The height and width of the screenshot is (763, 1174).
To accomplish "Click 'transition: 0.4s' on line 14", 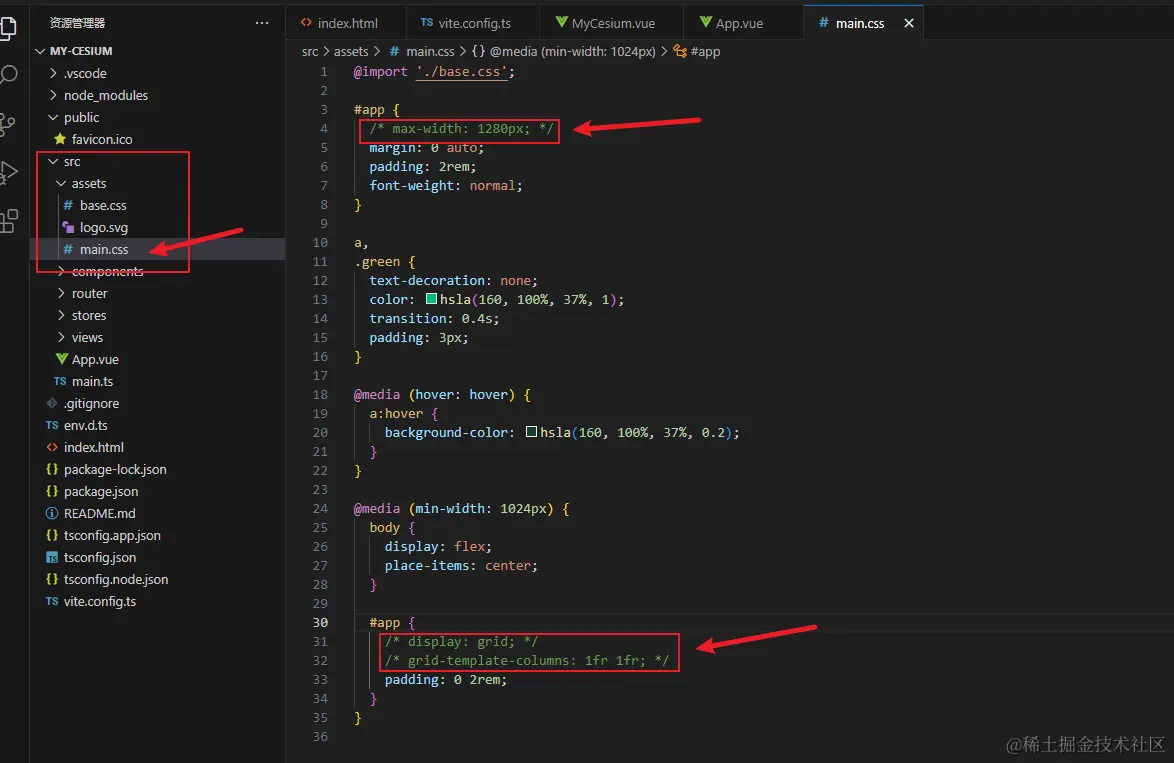I will tap(434, 318).
